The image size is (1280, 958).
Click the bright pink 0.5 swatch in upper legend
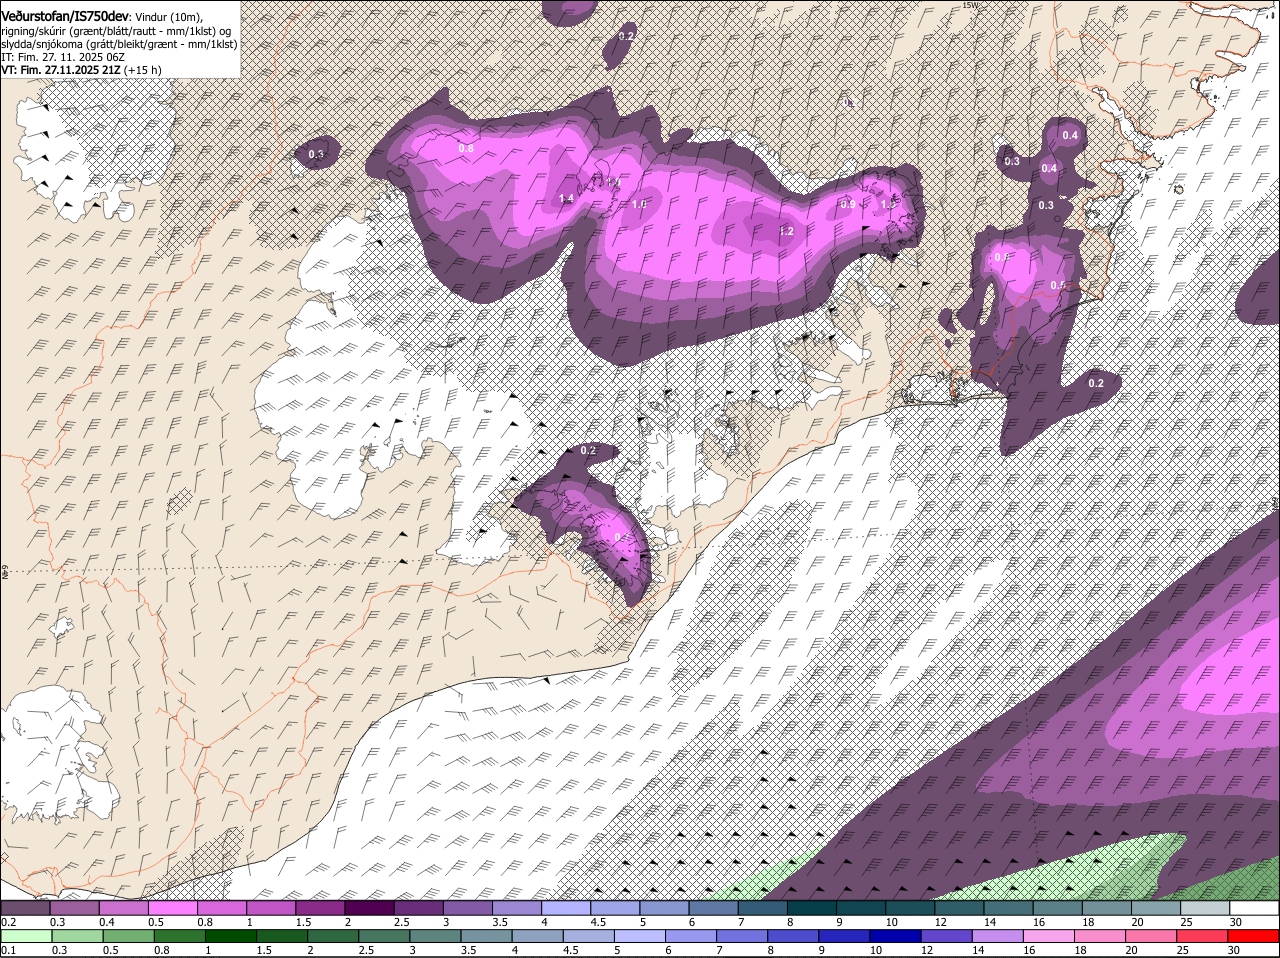point(172,908)
